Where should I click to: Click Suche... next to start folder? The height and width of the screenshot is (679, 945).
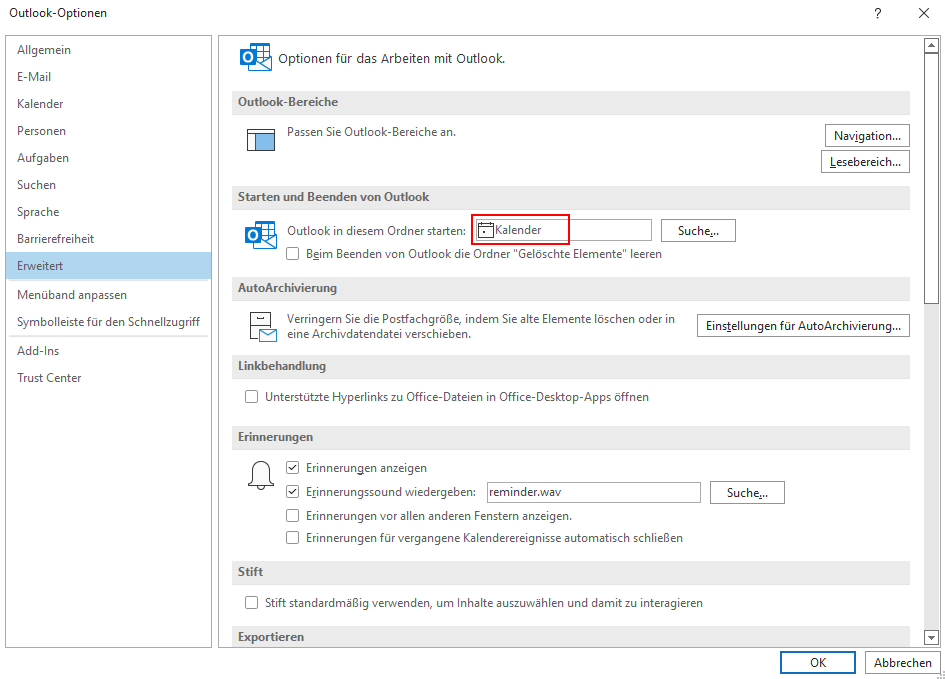point(698,231)
